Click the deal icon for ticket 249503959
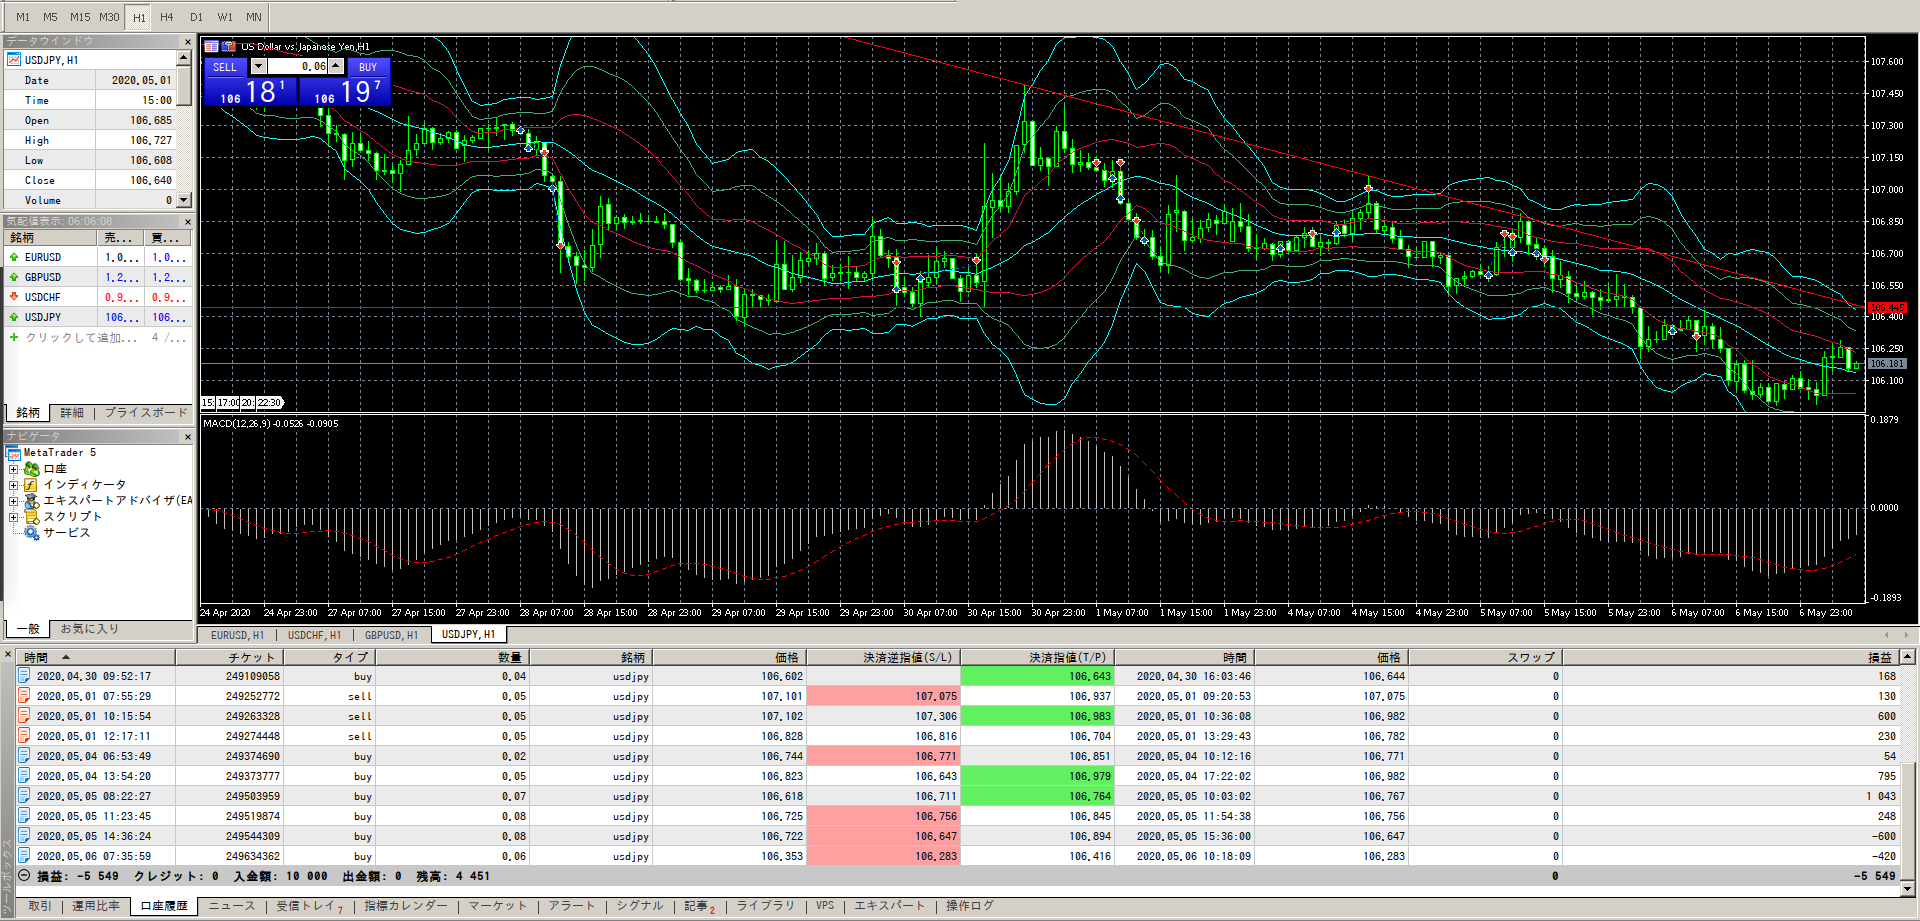Viewport: 1920px width, 921px height. [x=24, y=796]
